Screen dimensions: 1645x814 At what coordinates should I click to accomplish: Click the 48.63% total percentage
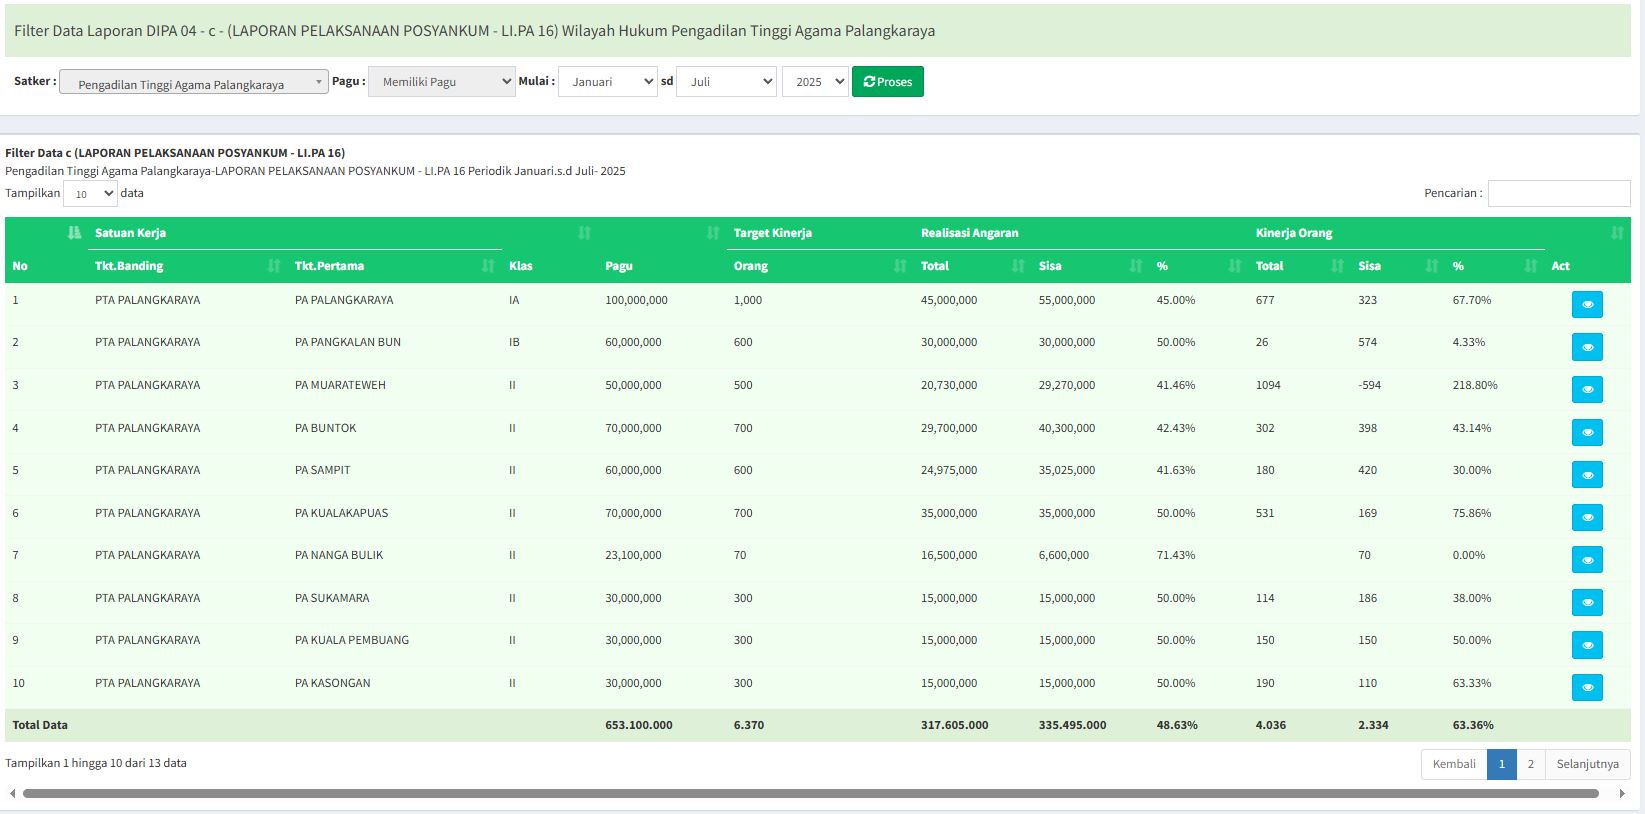[1177, 725]
